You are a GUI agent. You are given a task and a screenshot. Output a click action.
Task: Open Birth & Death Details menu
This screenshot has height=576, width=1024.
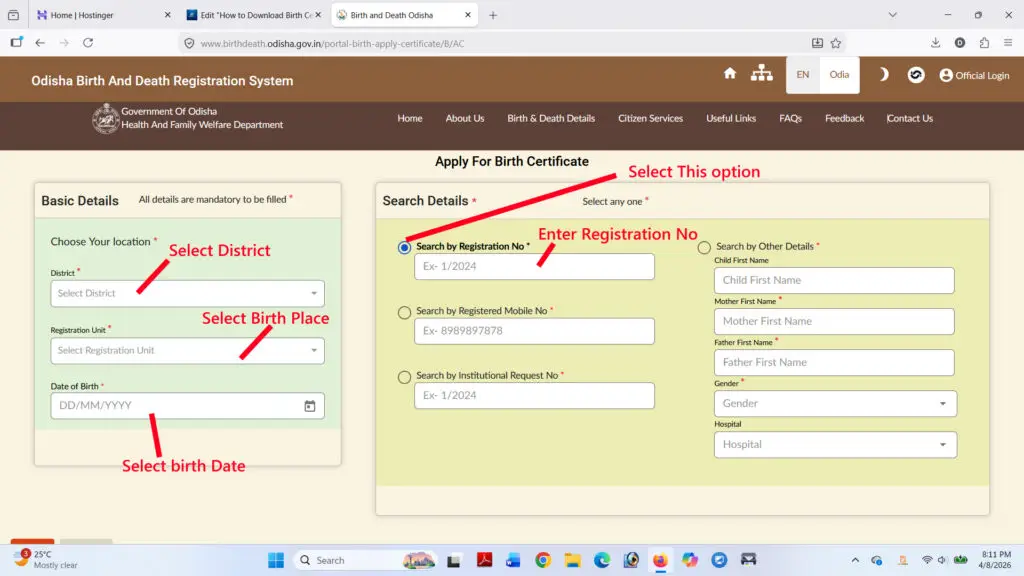click(550, 118)
